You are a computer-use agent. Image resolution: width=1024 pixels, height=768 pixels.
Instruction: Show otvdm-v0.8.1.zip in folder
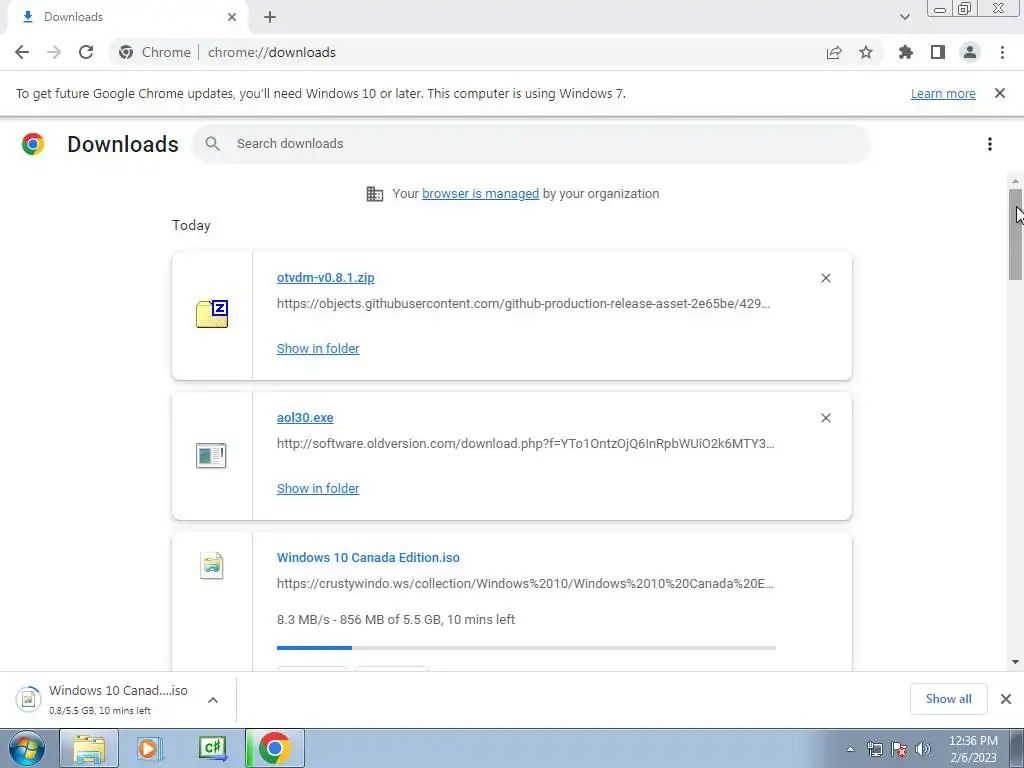(318, 349)
